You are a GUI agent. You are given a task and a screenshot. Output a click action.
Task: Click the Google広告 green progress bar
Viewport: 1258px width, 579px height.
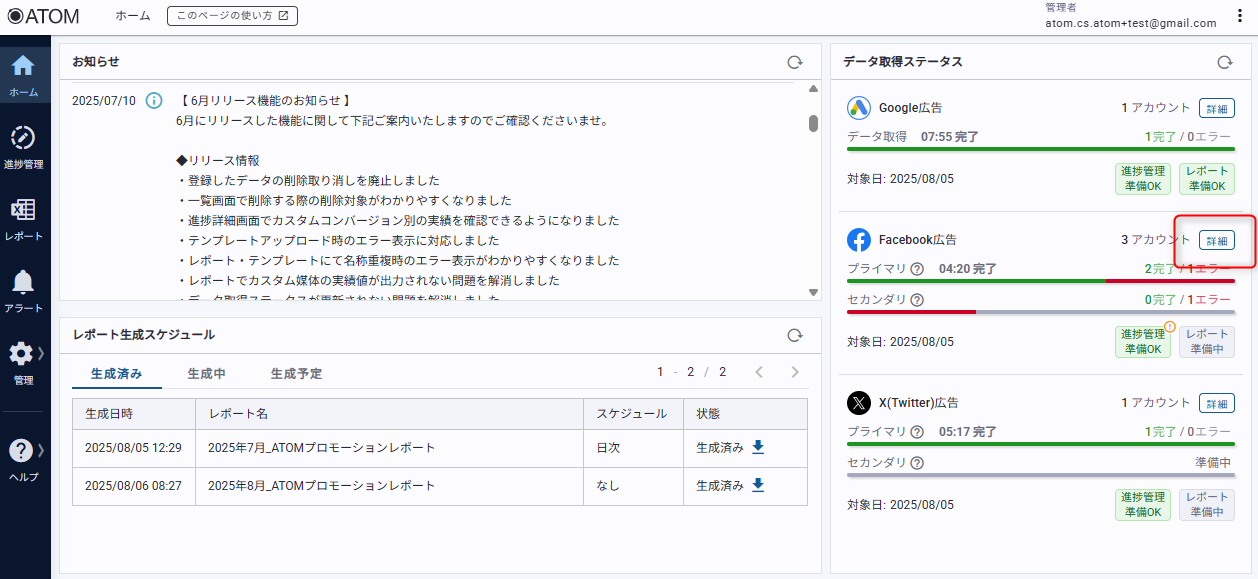tap(1040, 149)
